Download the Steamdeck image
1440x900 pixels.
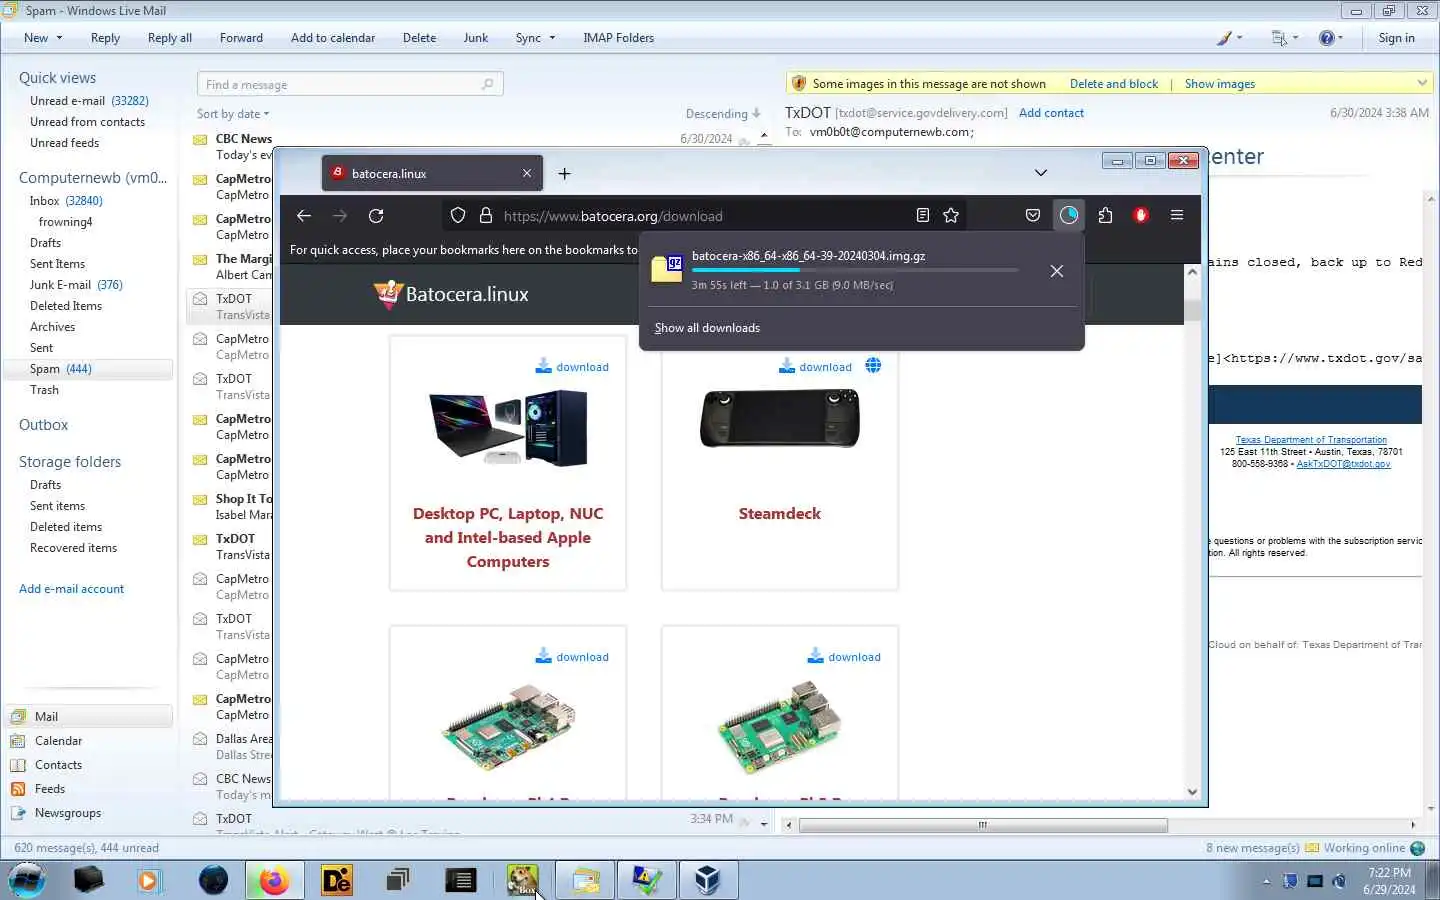[x=816, y=367]
